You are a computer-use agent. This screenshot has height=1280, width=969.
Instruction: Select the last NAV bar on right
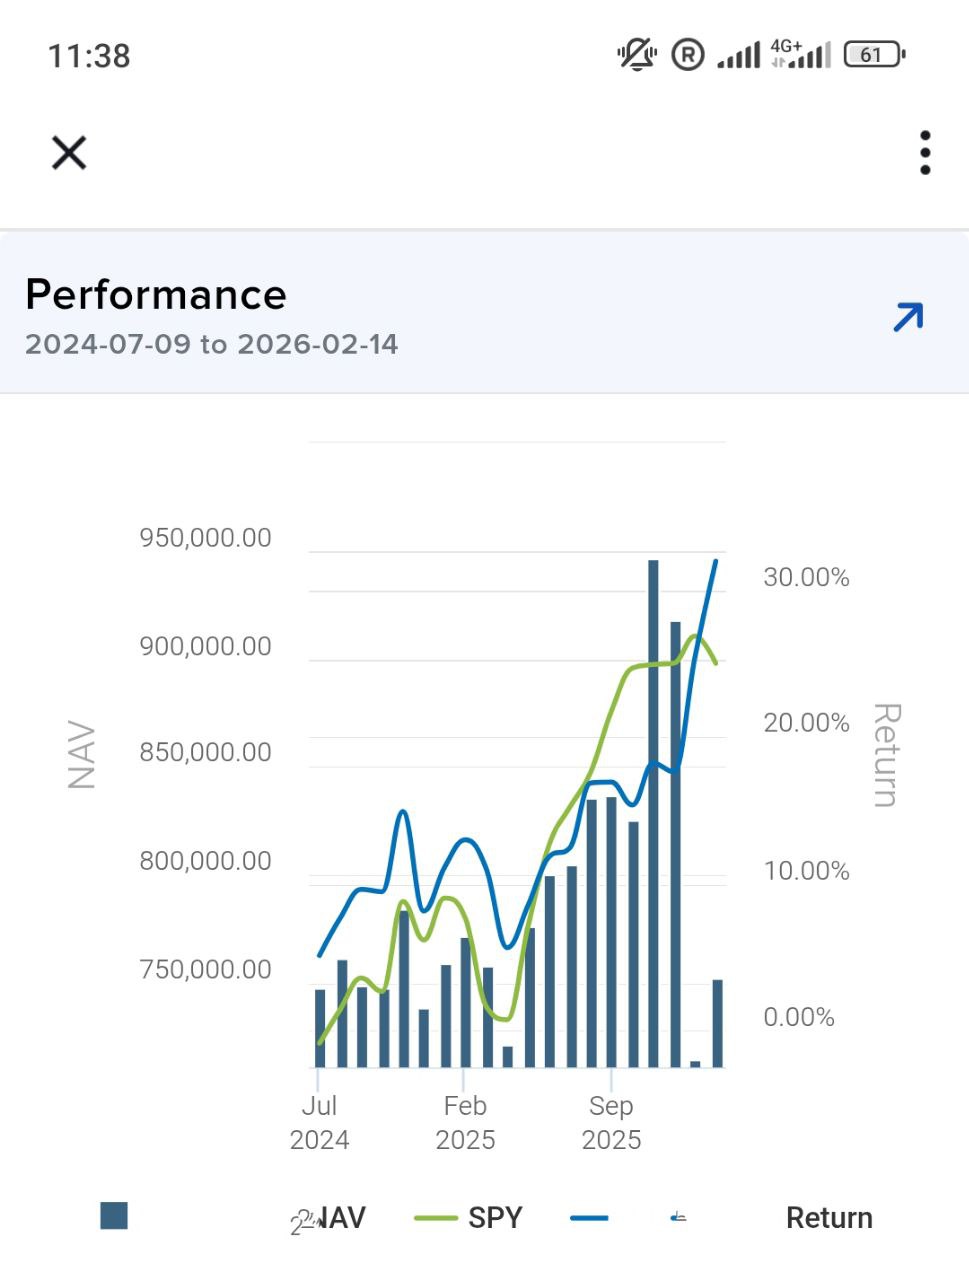point(717,1023)
